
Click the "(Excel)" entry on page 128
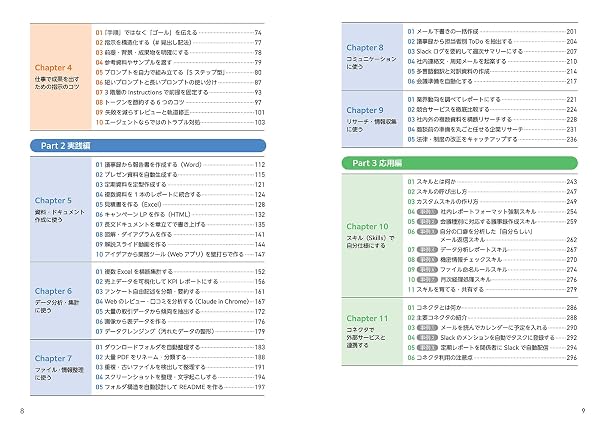180,205
